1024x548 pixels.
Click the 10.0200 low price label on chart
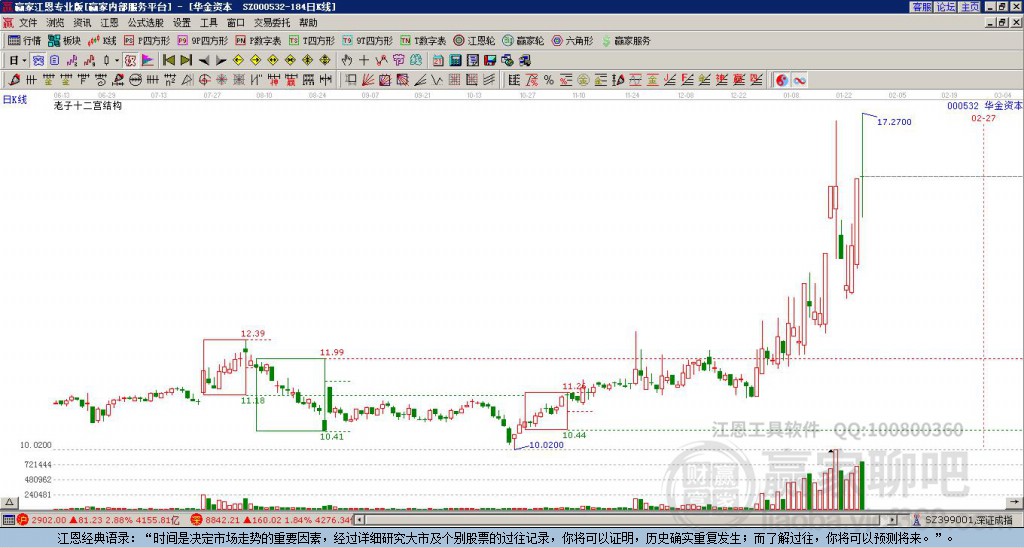point(546,445)
